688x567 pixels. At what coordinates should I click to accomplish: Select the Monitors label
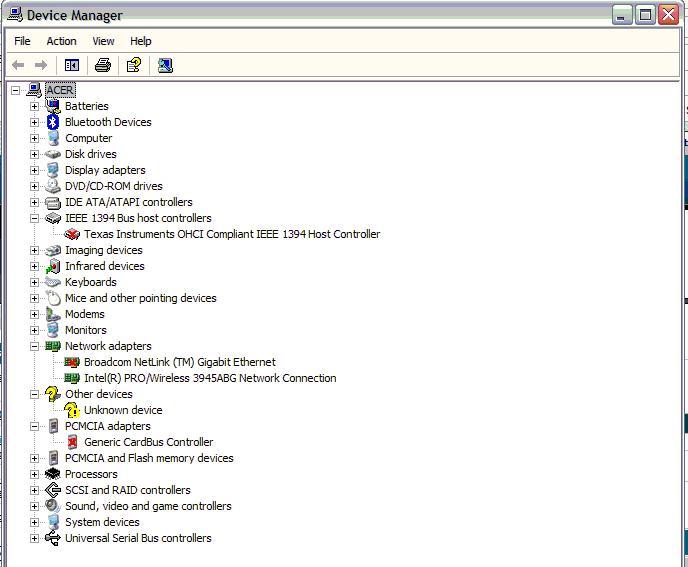click(x=86, y=330)
